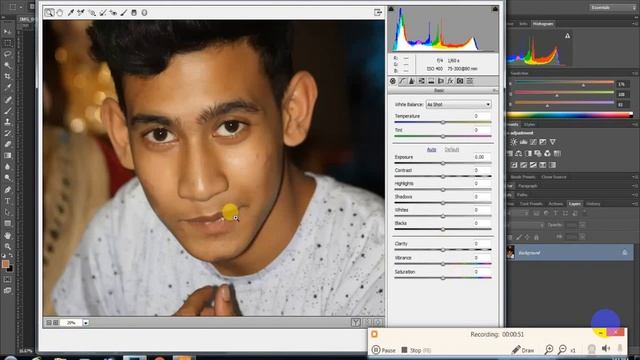Click the Exposure value field

[481, 157]
